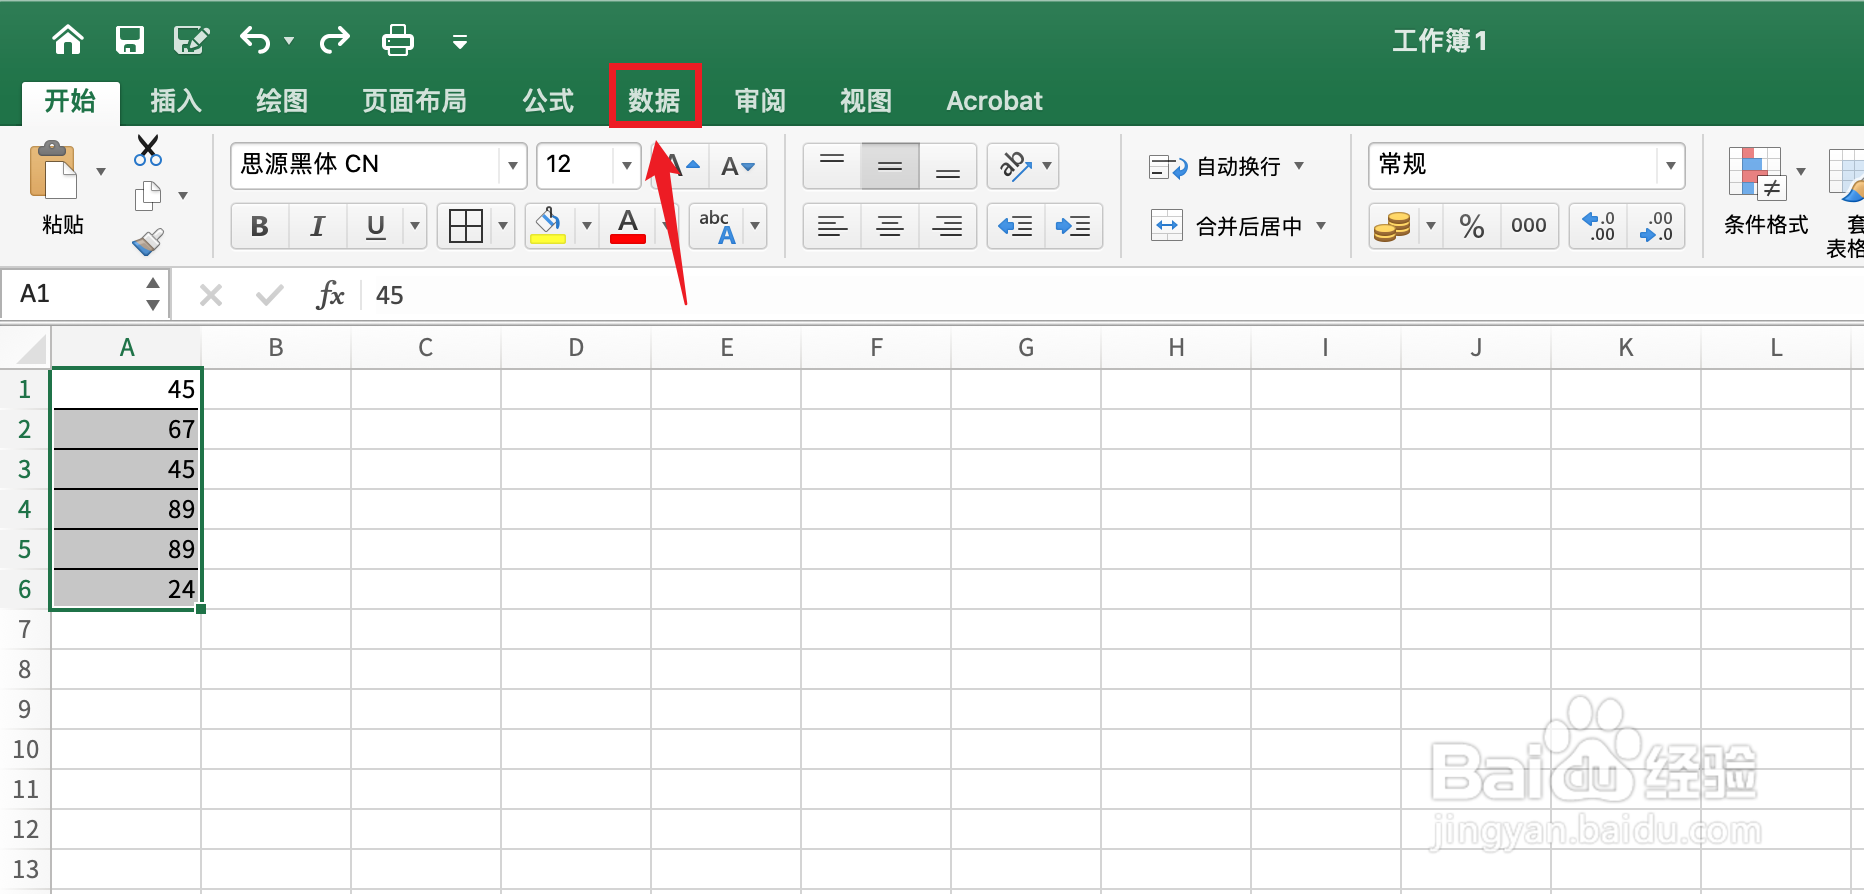Align text to bottom
Screen dimensions: 1864x894
948,166
